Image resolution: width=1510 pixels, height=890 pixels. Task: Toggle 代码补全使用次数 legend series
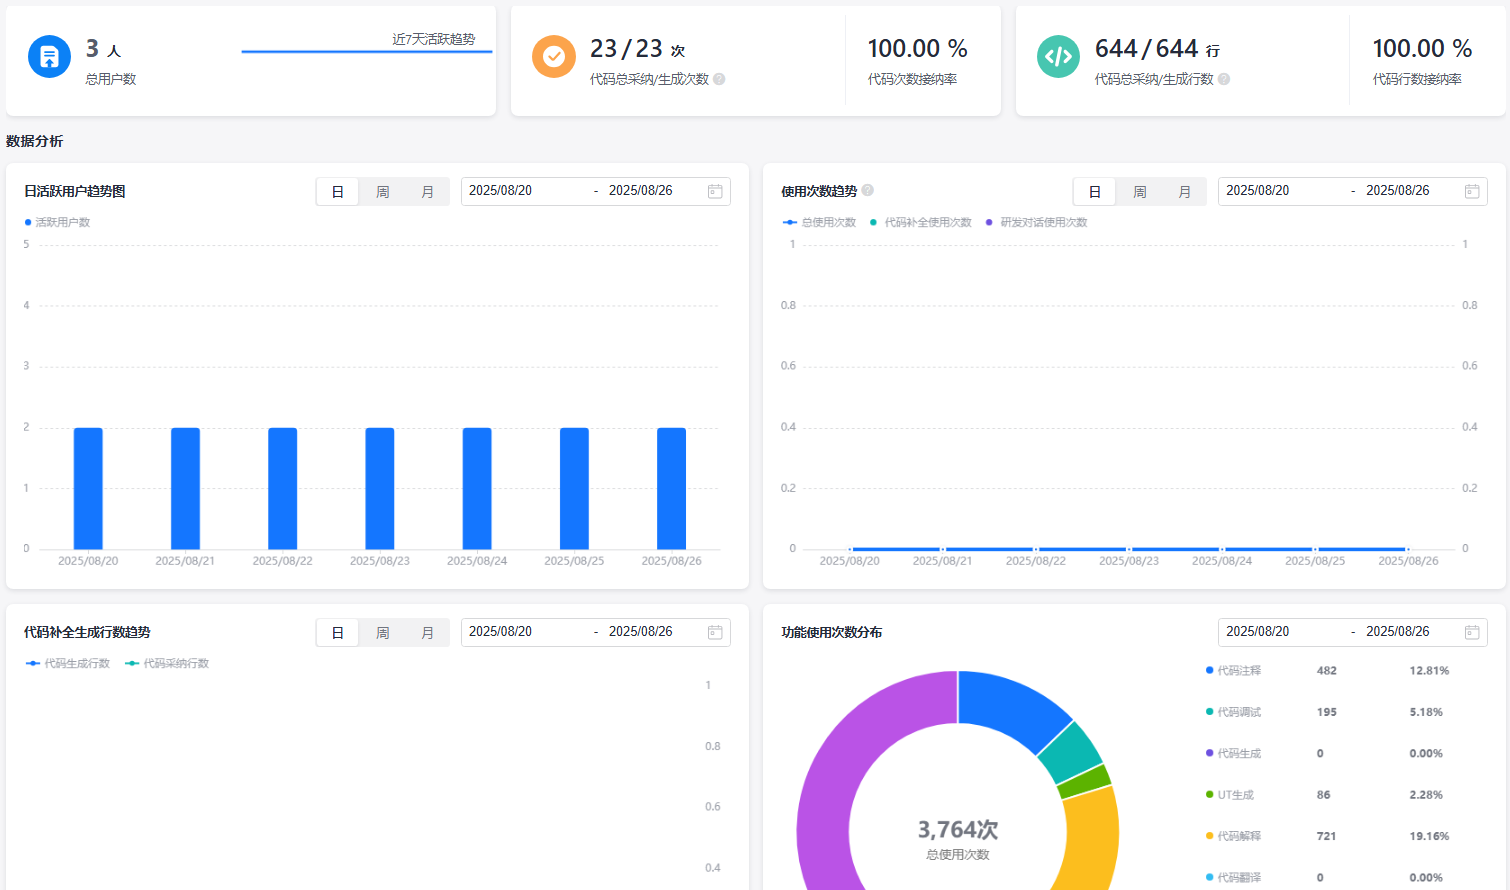[920, 222]
